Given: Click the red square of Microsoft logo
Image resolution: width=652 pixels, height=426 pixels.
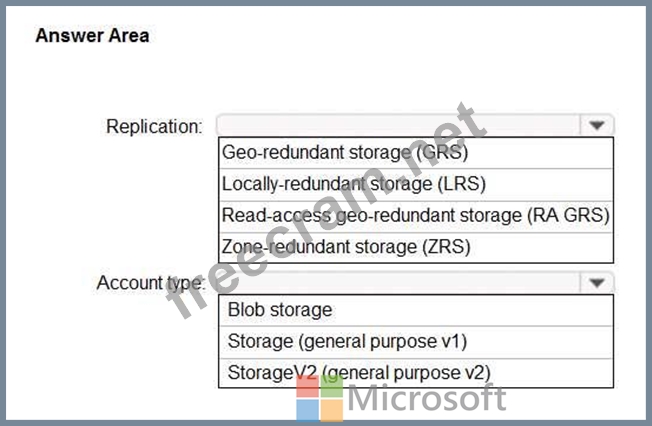Looking at the screenshot, I should [307, 386].
